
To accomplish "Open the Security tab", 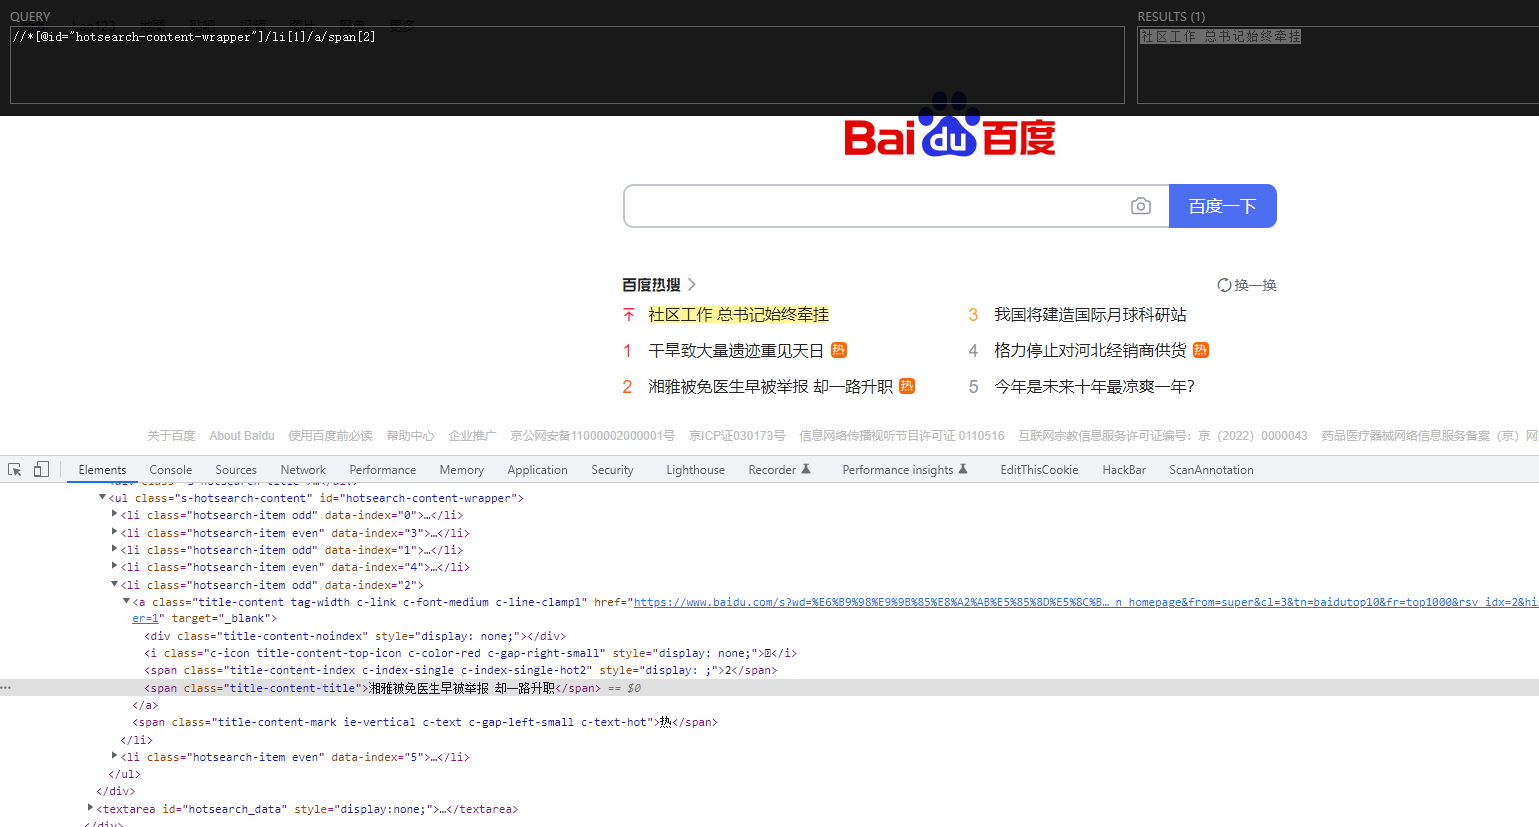I will [x=612, y=470].
